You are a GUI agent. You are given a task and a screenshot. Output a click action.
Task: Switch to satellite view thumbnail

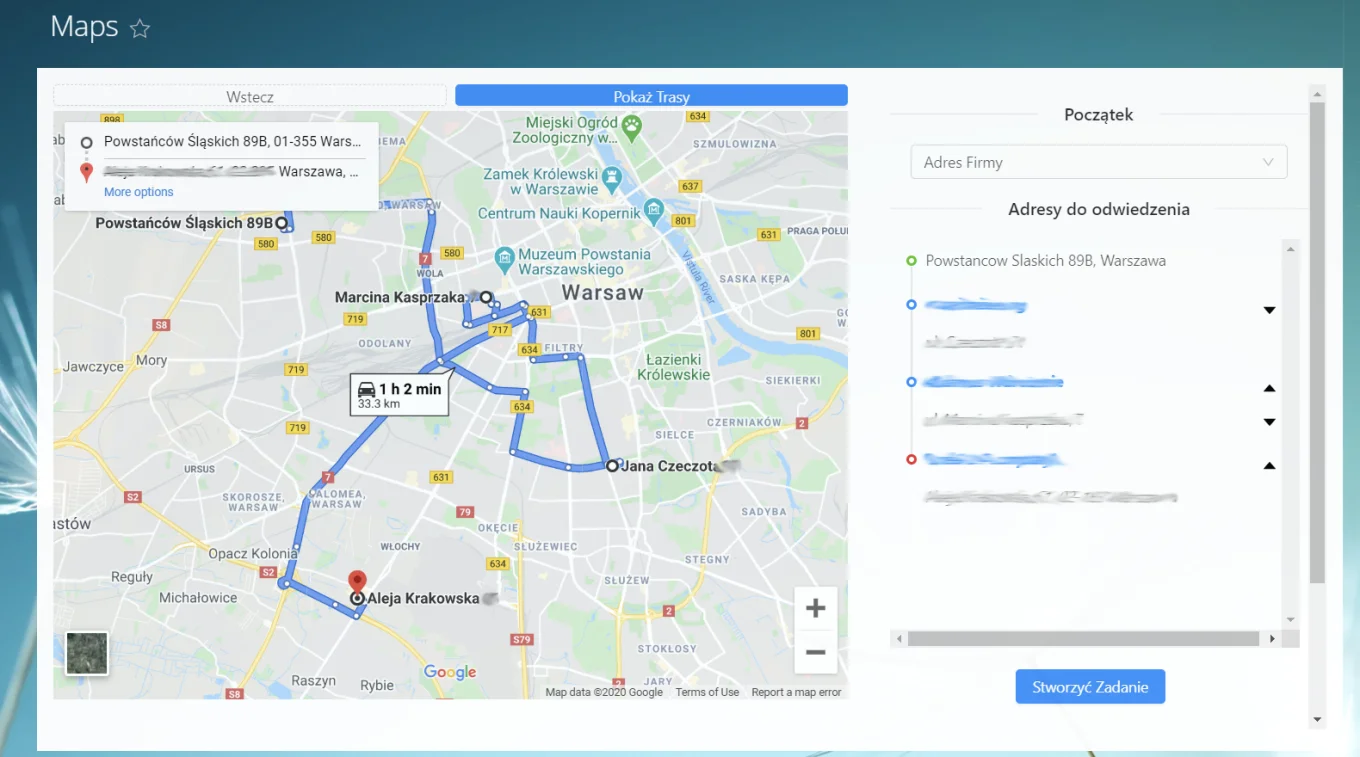[87, 653]
